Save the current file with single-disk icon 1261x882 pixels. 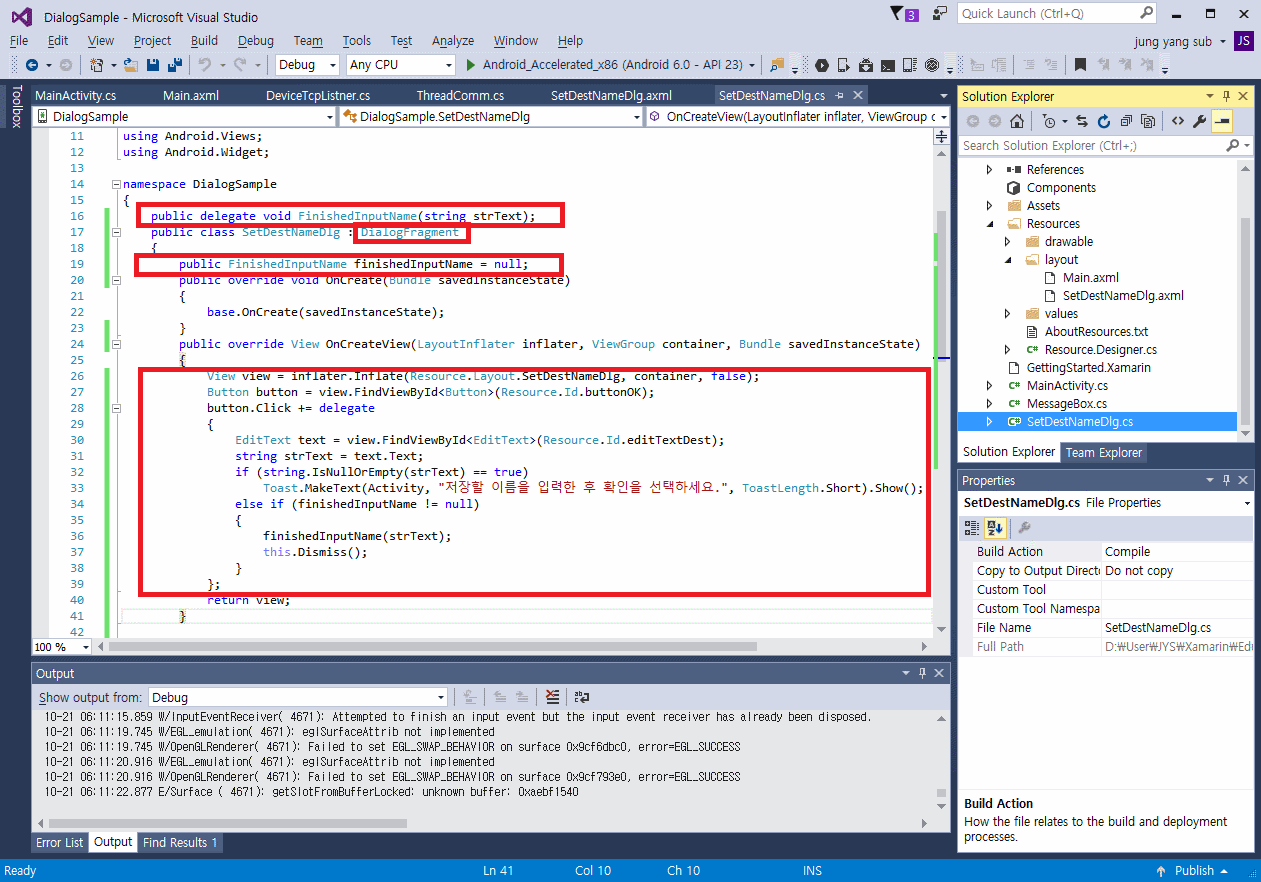(x=153, y=65)
